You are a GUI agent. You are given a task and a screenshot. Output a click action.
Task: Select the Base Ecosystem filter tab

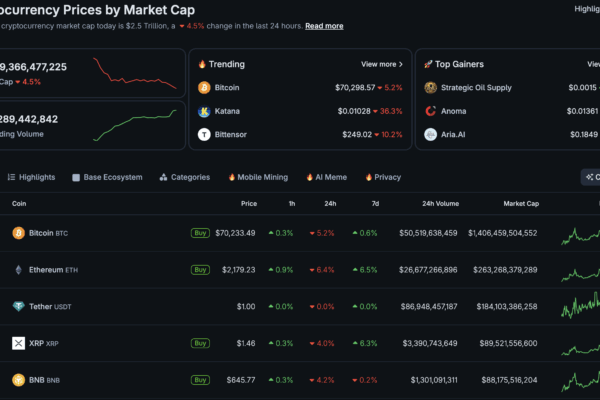coord(107,177)
